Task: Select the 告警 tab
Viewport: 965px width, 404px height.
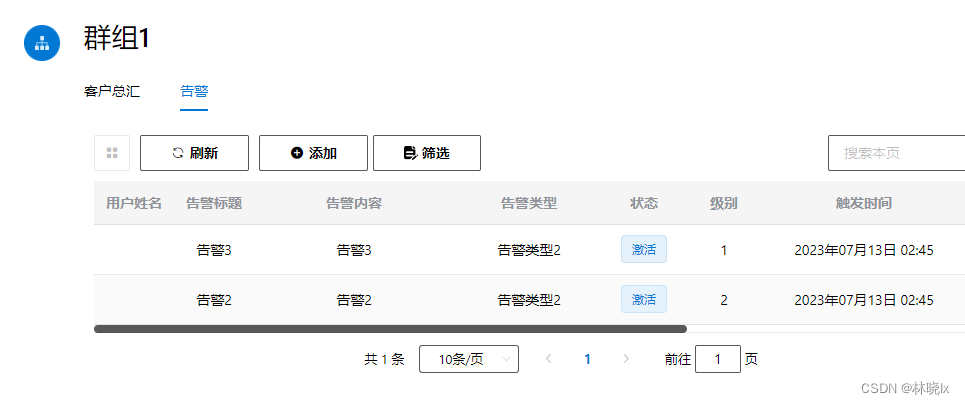Action: pos(194,91)
